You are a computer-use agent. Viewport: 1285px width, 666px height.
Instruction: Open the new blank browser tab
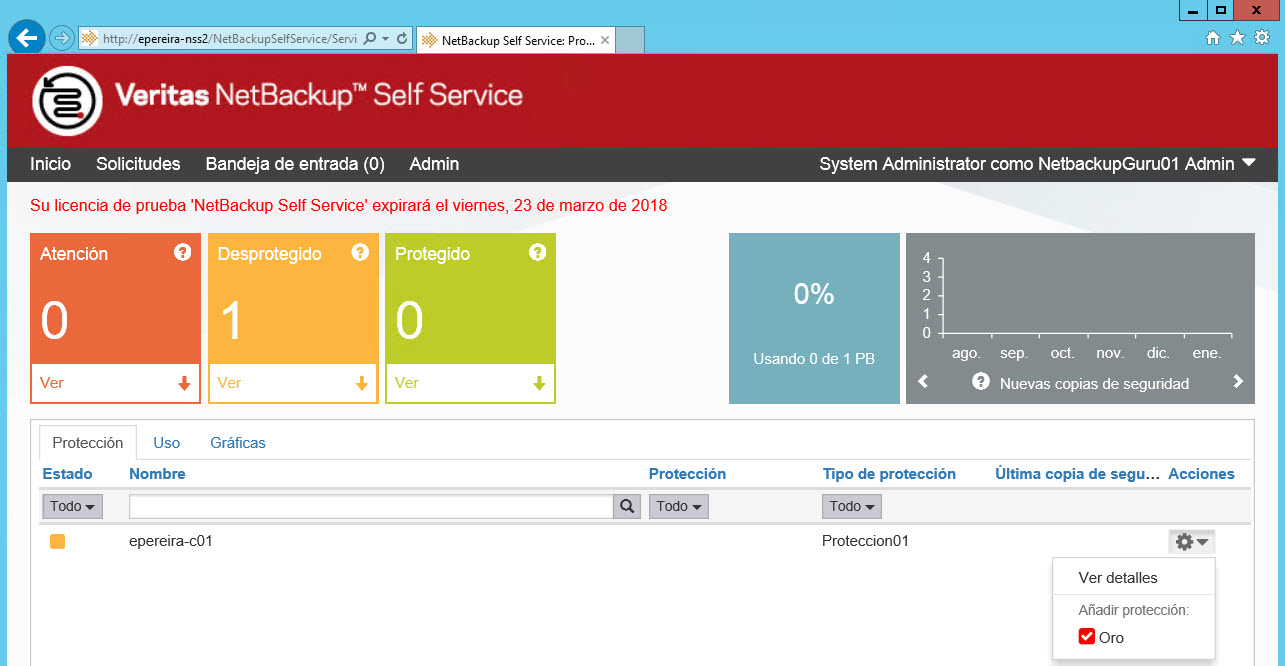tap(629, 40)
